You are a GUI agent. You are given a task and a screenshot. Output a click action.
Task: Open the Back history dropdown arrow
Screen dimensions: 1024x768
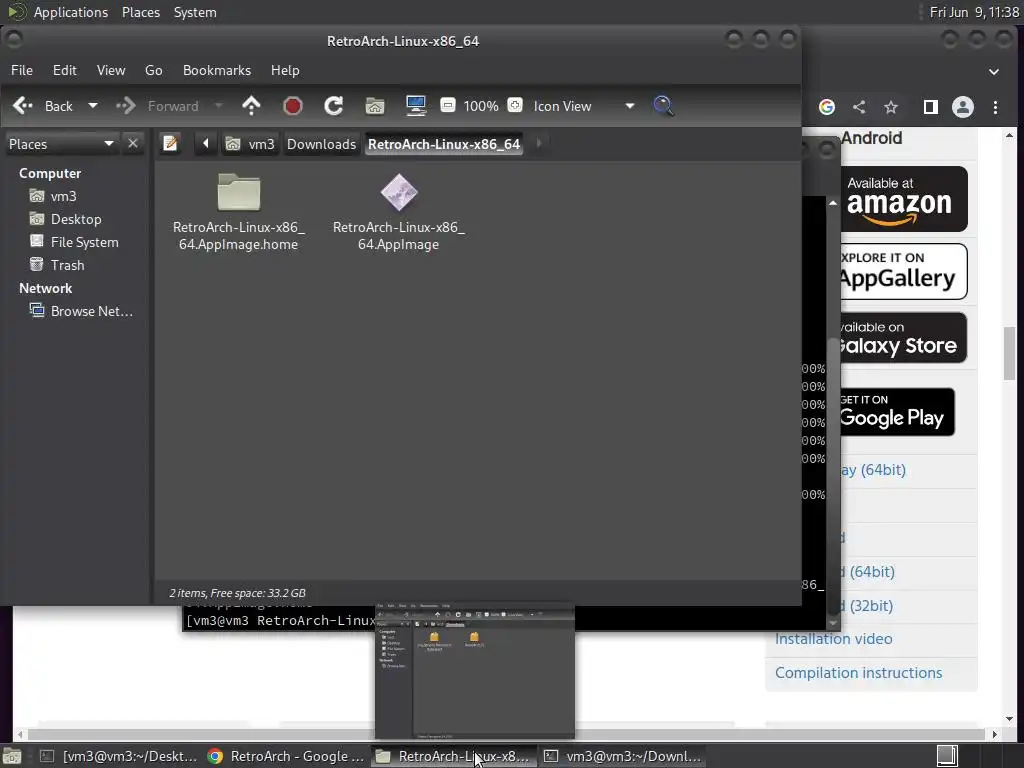(x=93, y=106)
